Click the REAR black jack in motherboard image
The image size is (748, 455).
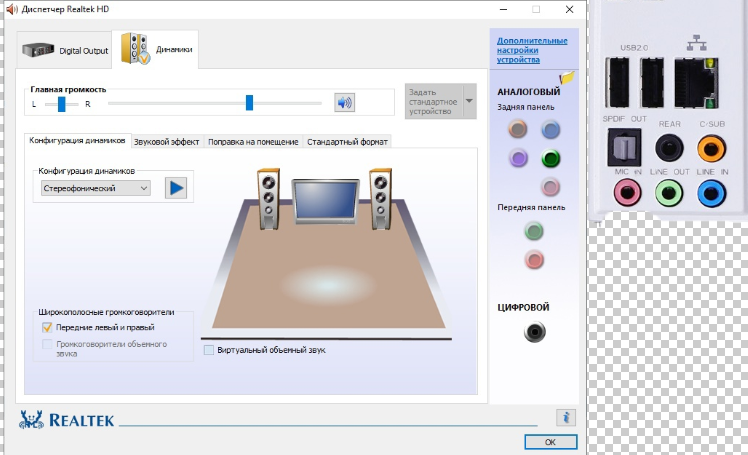pos(669,148)
